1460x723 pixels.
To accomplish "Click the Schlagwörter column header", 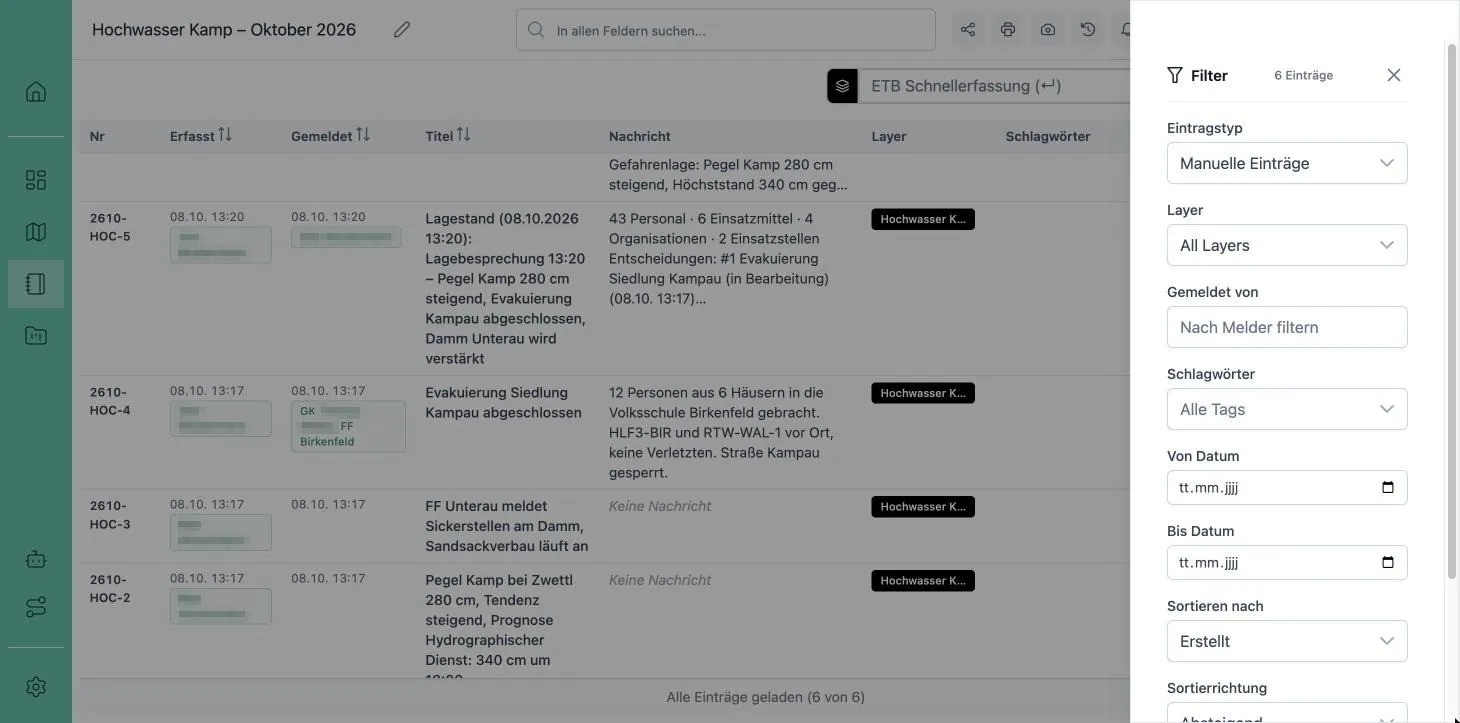I will [x=1048, y=136].
